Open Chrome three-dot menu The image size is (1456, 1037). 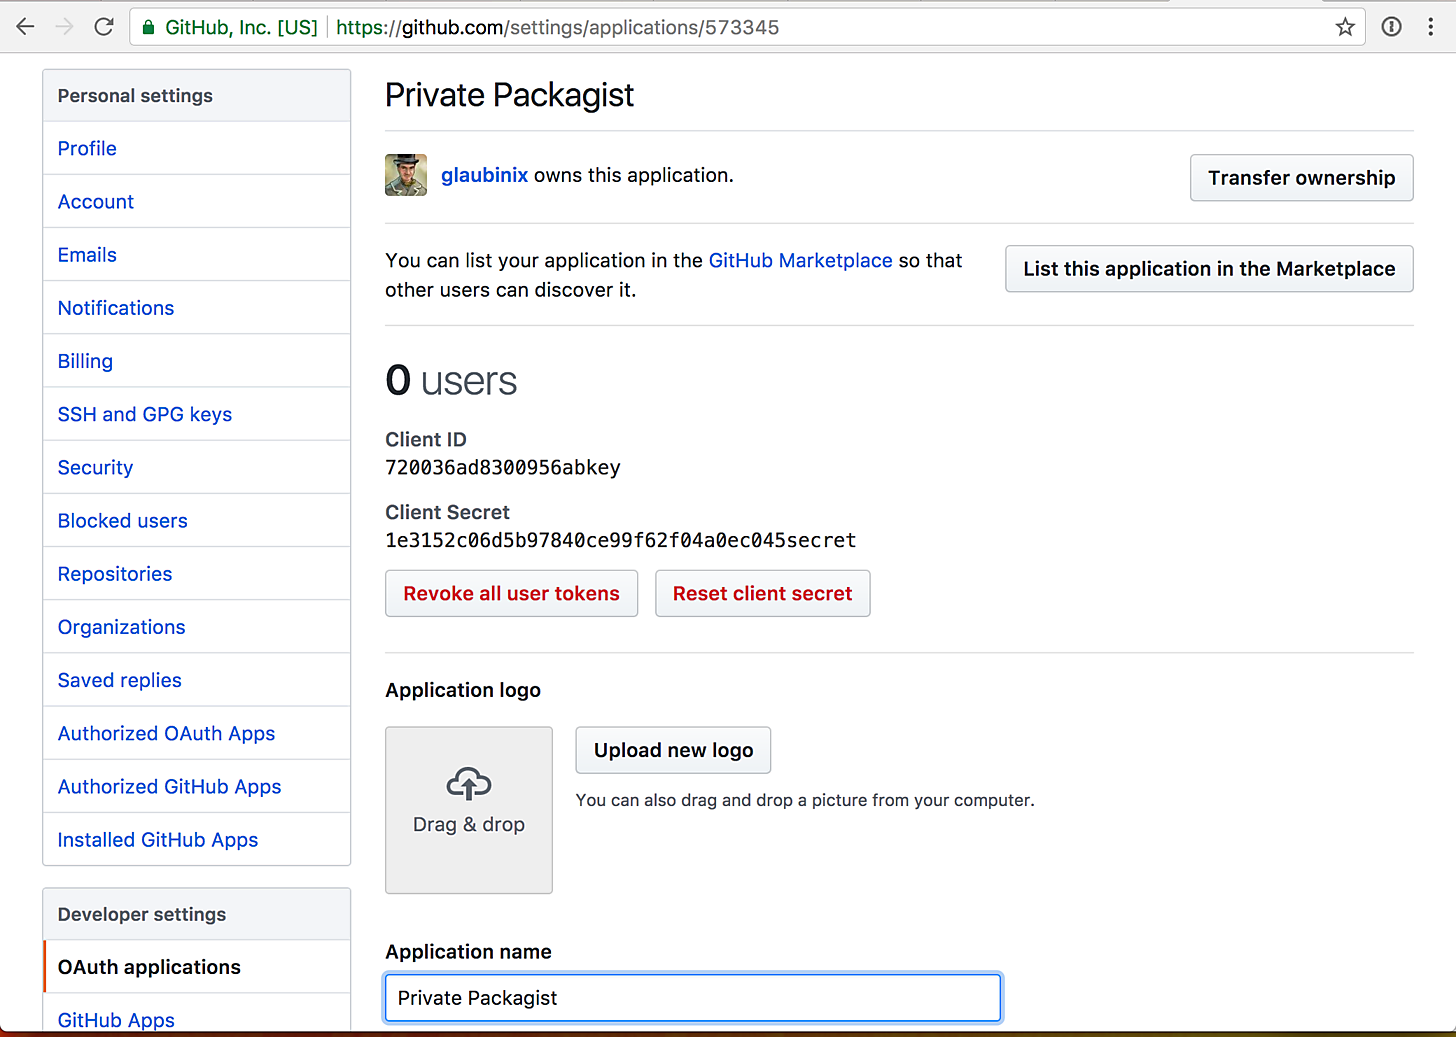pos(1431,27)
